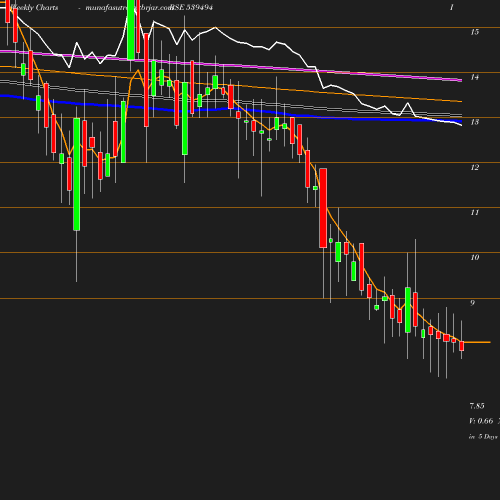Select the price axis label 14

[475, 77]
